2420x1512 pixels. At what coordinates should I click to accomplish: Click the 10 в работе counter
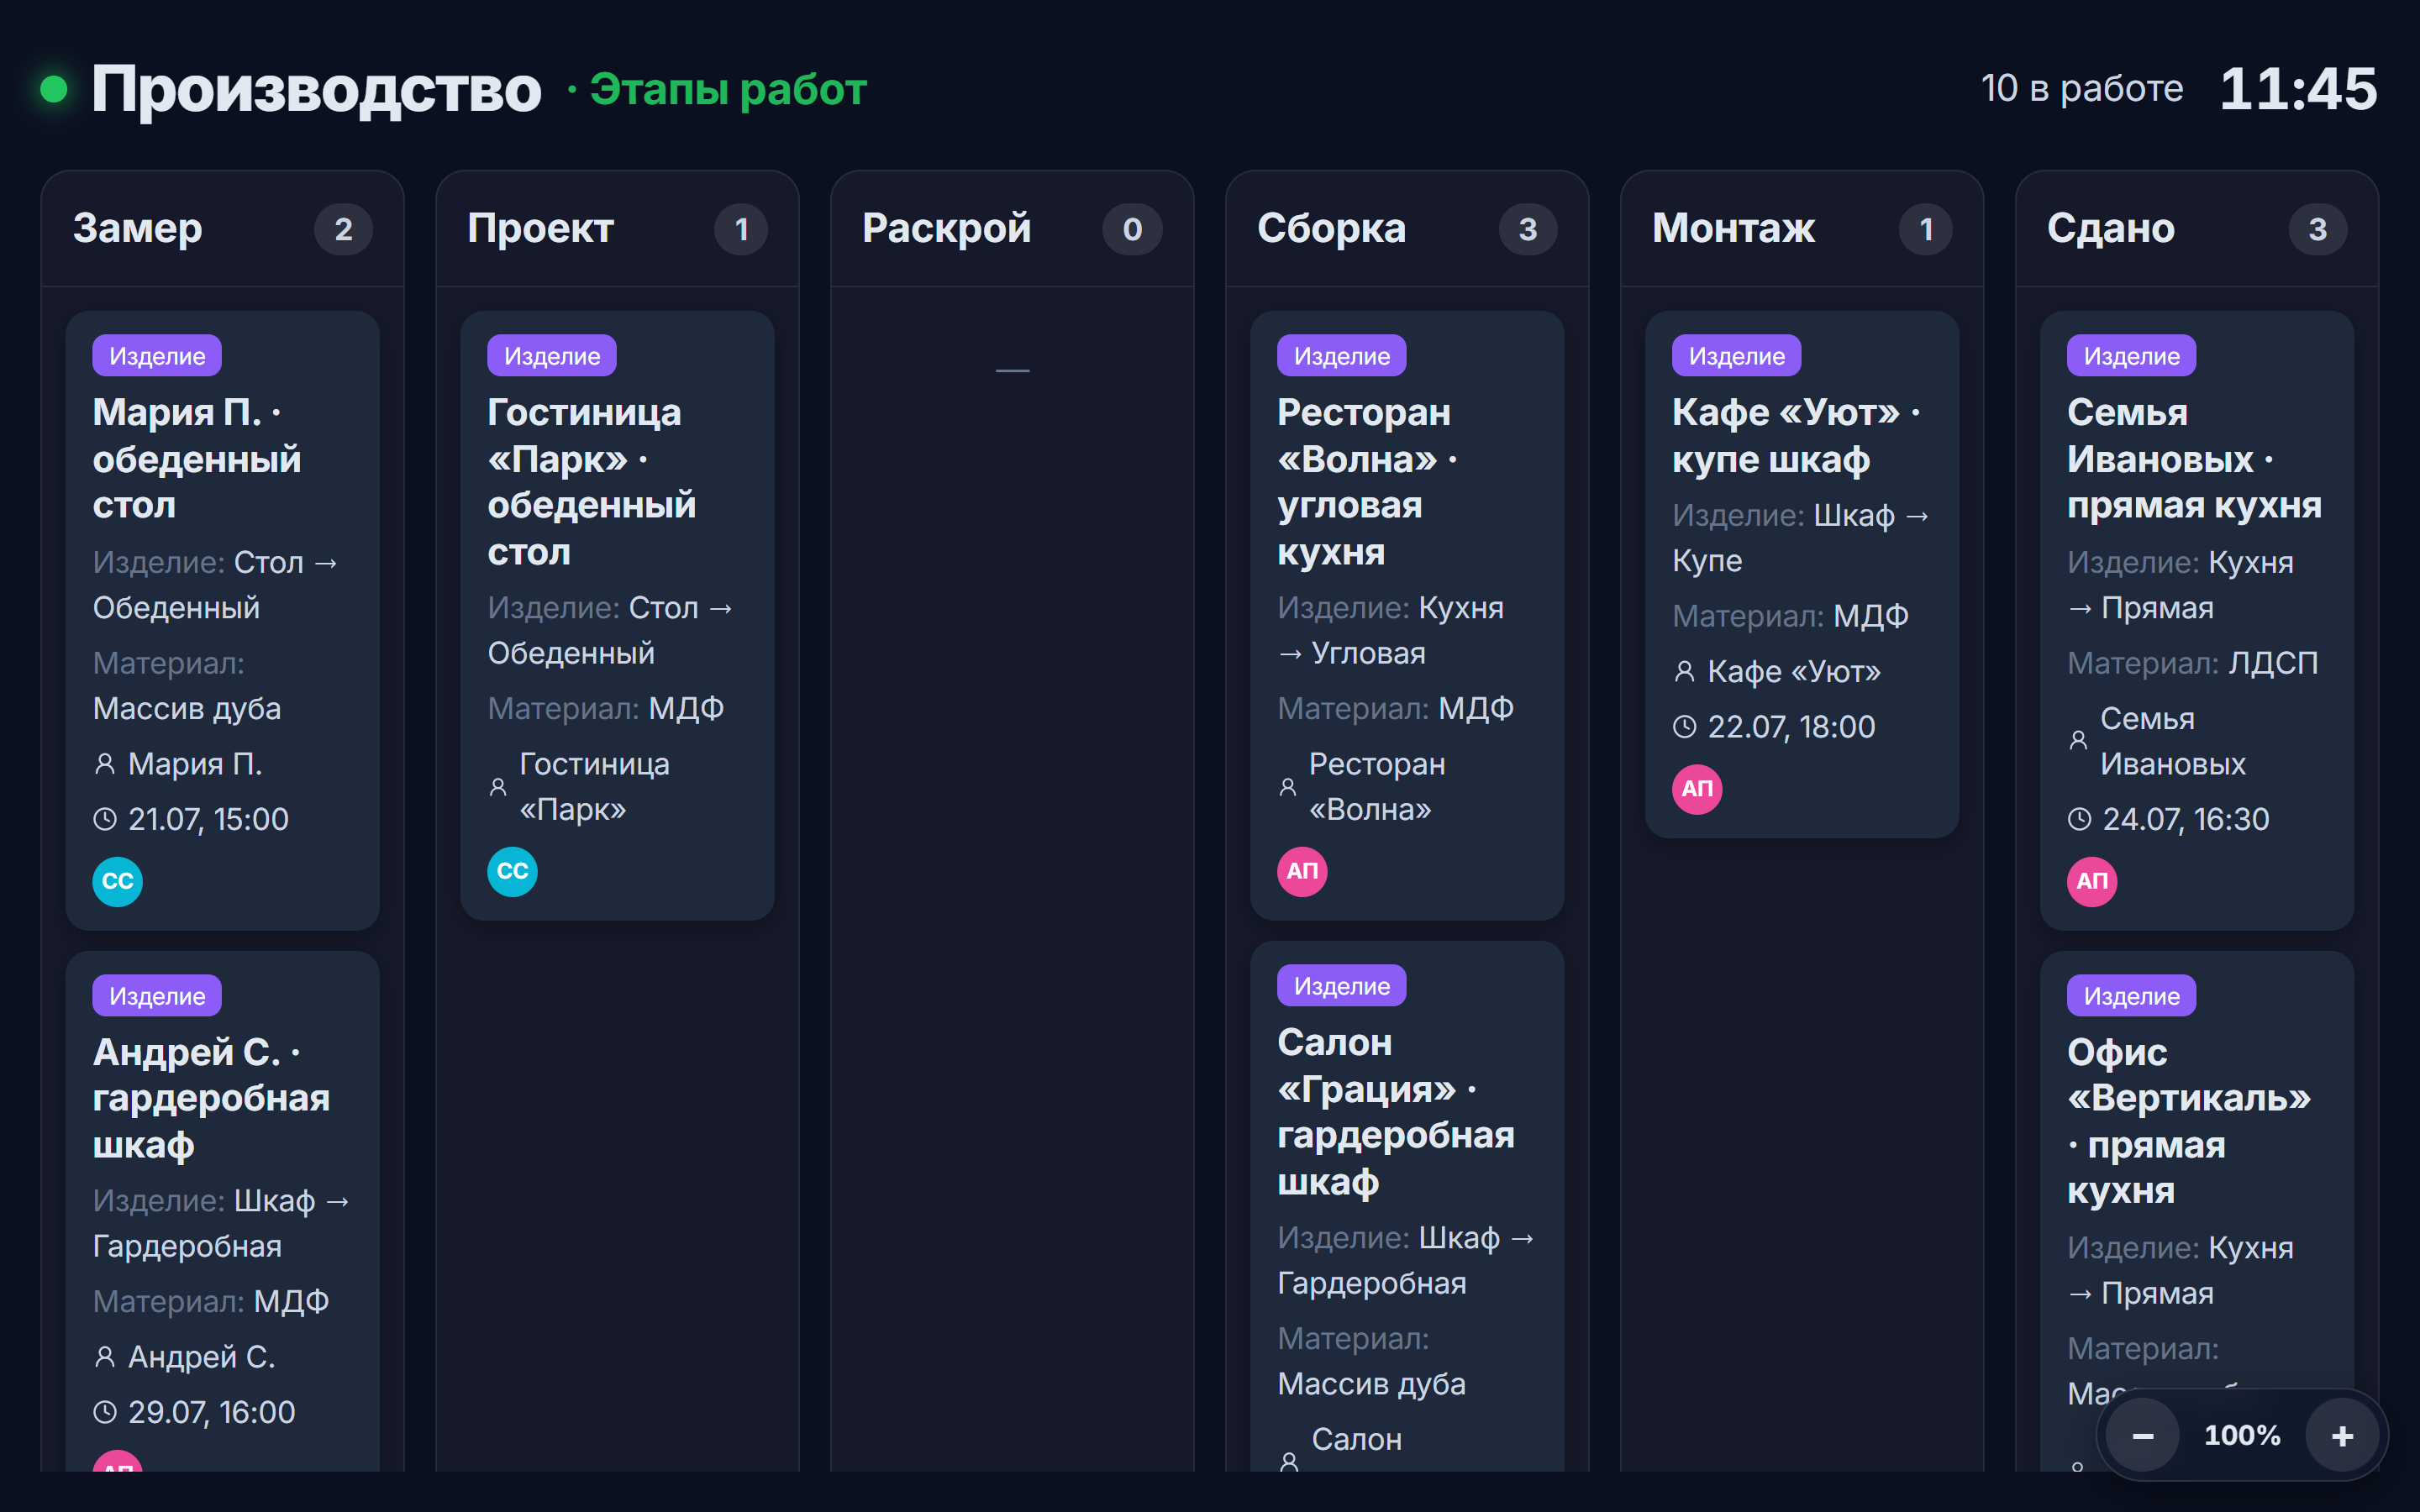[2082, 89]
